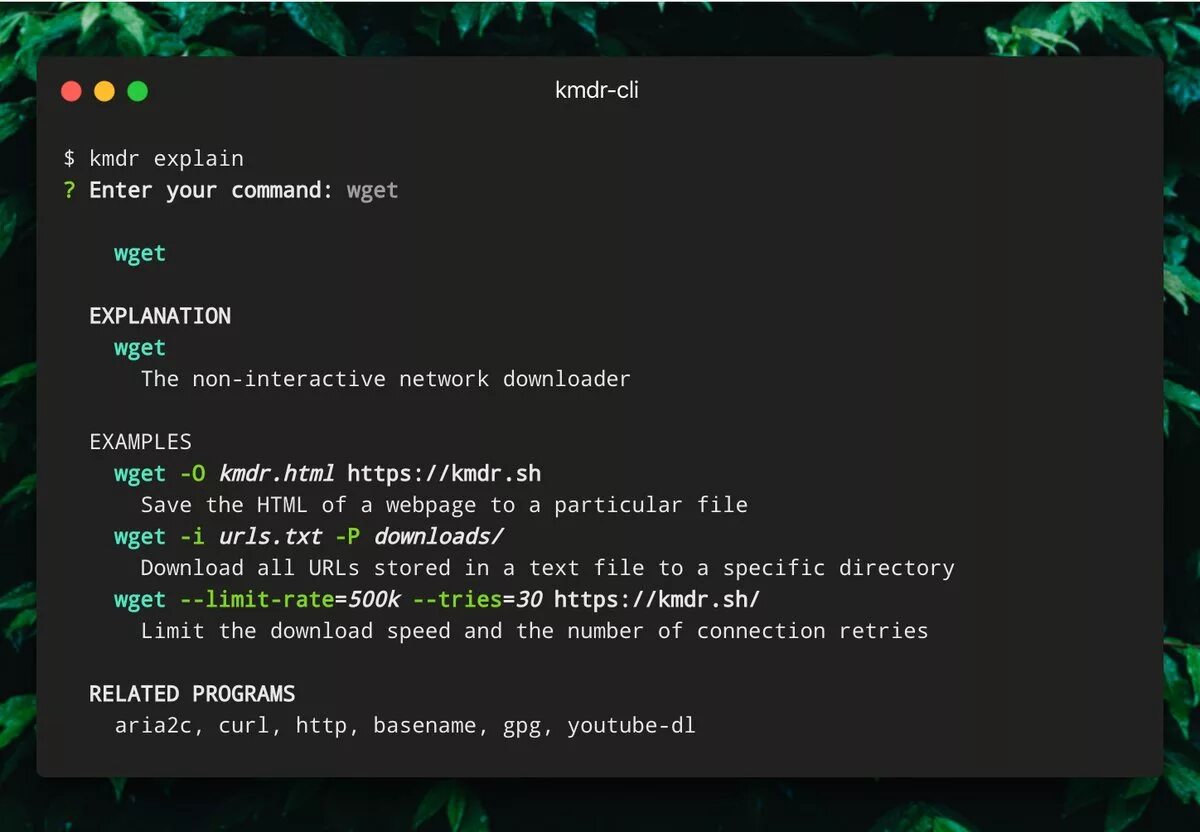
Task: Click the '$ kmdr explain' command line
Action: (154, 158)
